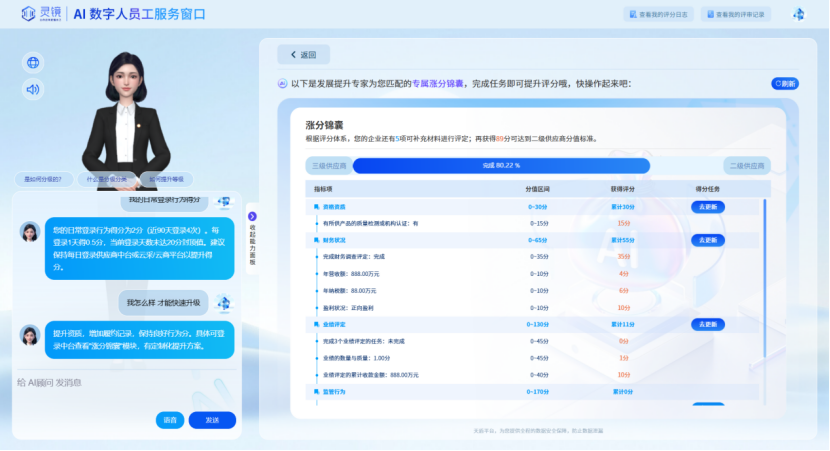Click the digital assistant avatar figure
The width and height of the screenshot is (830, 451).
click(x=126, y=119)
